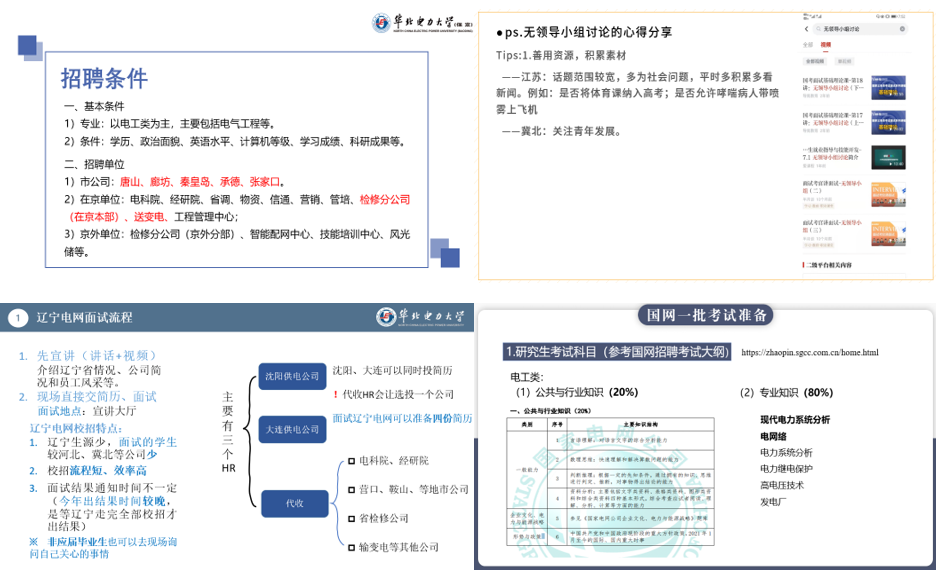Click the 电力继电保护 subject text
Screen dimensions: 936x570
(786, 469)
